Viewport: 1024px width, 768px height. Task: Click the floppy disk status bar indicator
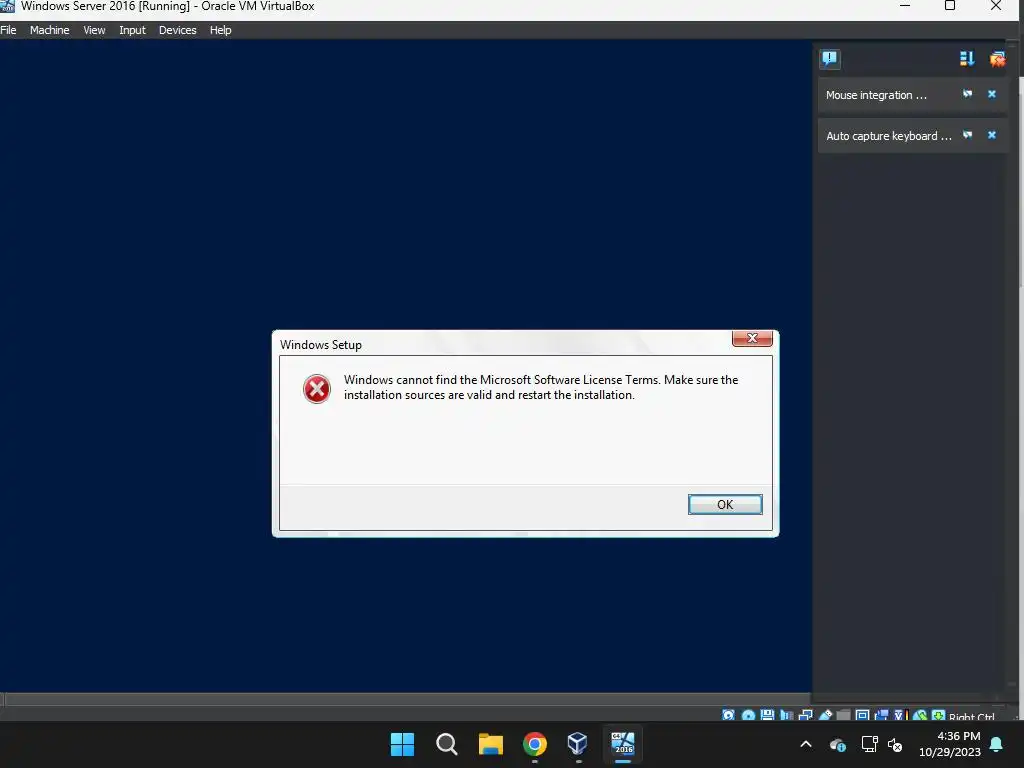pos(767,715)
